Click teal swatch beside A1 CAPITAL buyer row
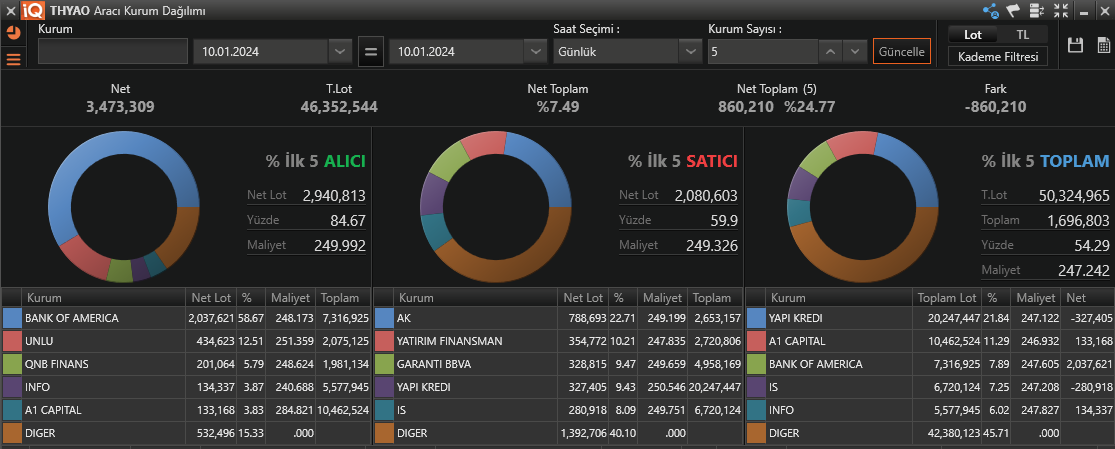 (12, 410)
